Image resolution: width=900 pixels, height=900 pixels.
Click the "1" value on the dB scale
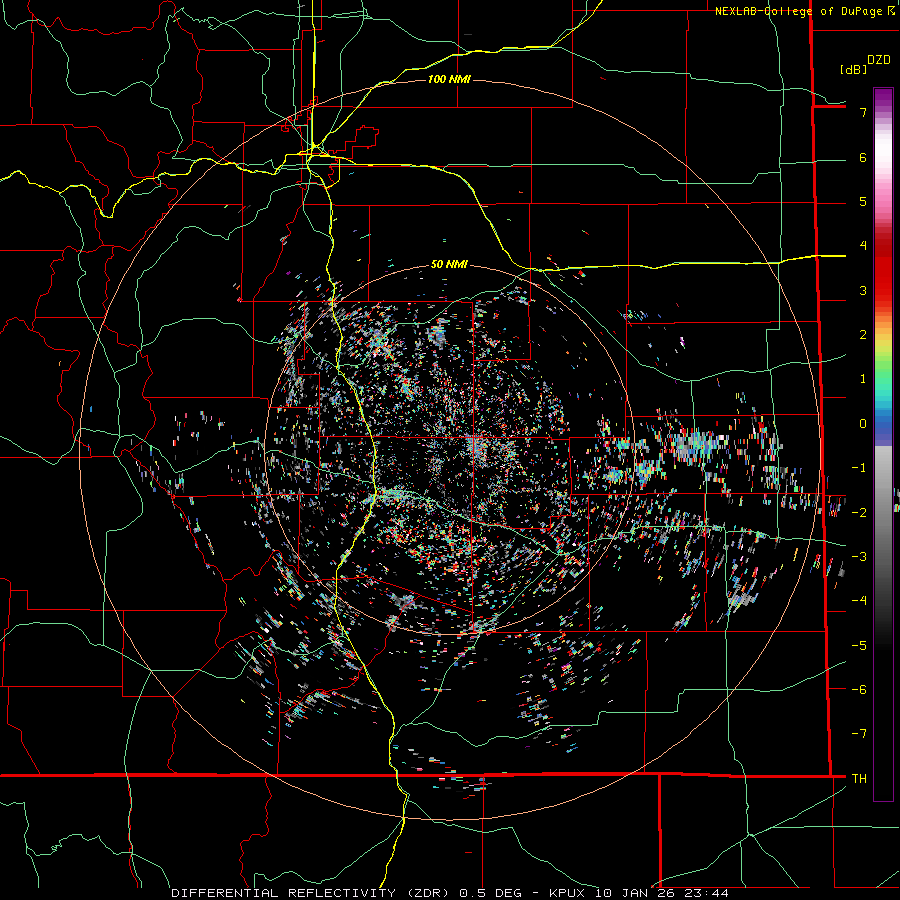pyautogui.click(x=863, y=379)
